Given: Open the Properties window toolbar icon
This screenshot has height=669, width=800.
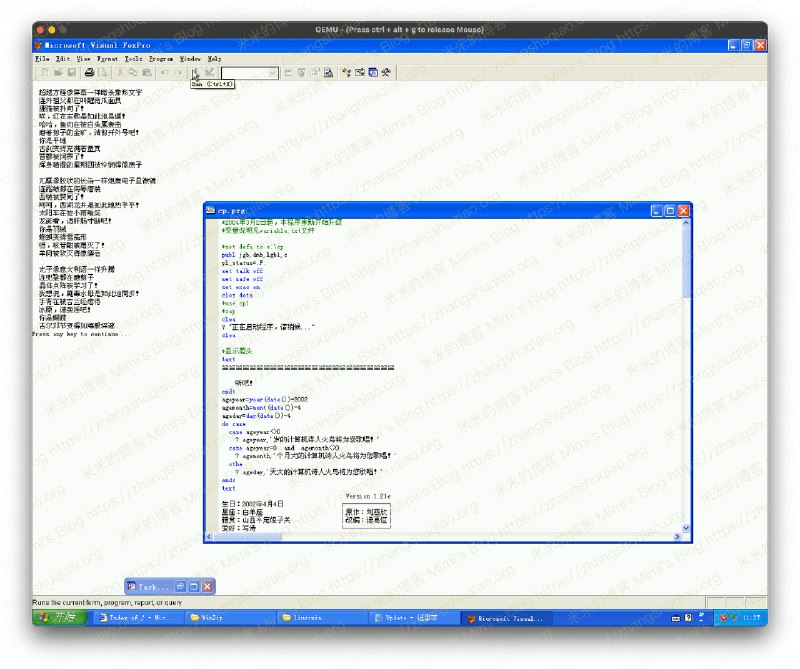Looking at the screenshot, I should click(315, 72).
